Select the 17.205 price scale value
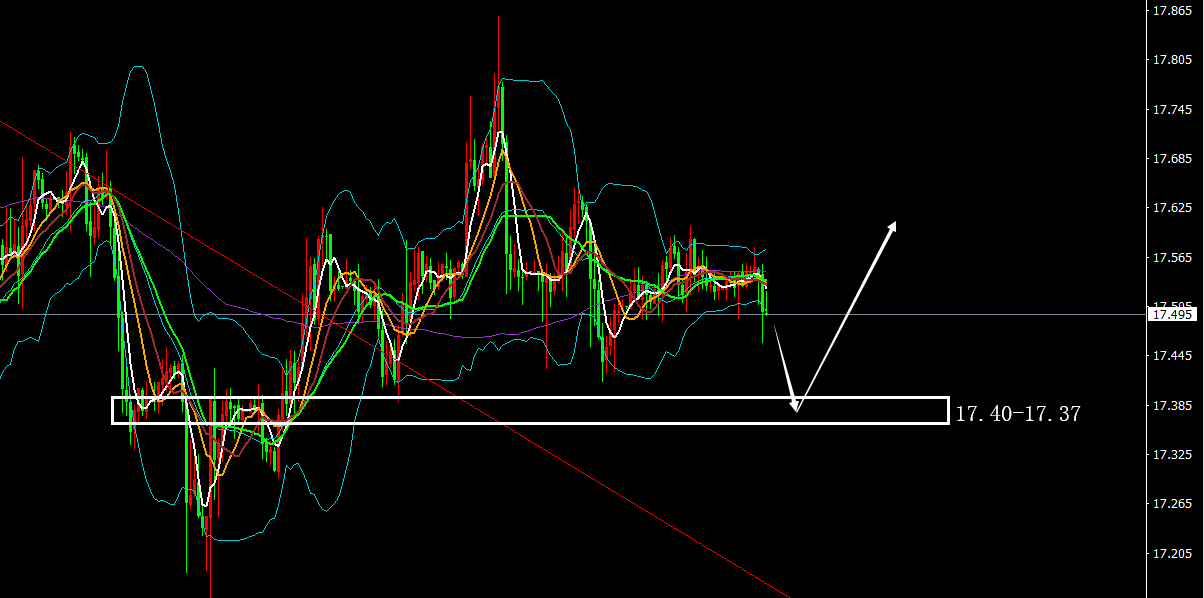This screenshot has width=1204, height=598. click(1171, 554)
